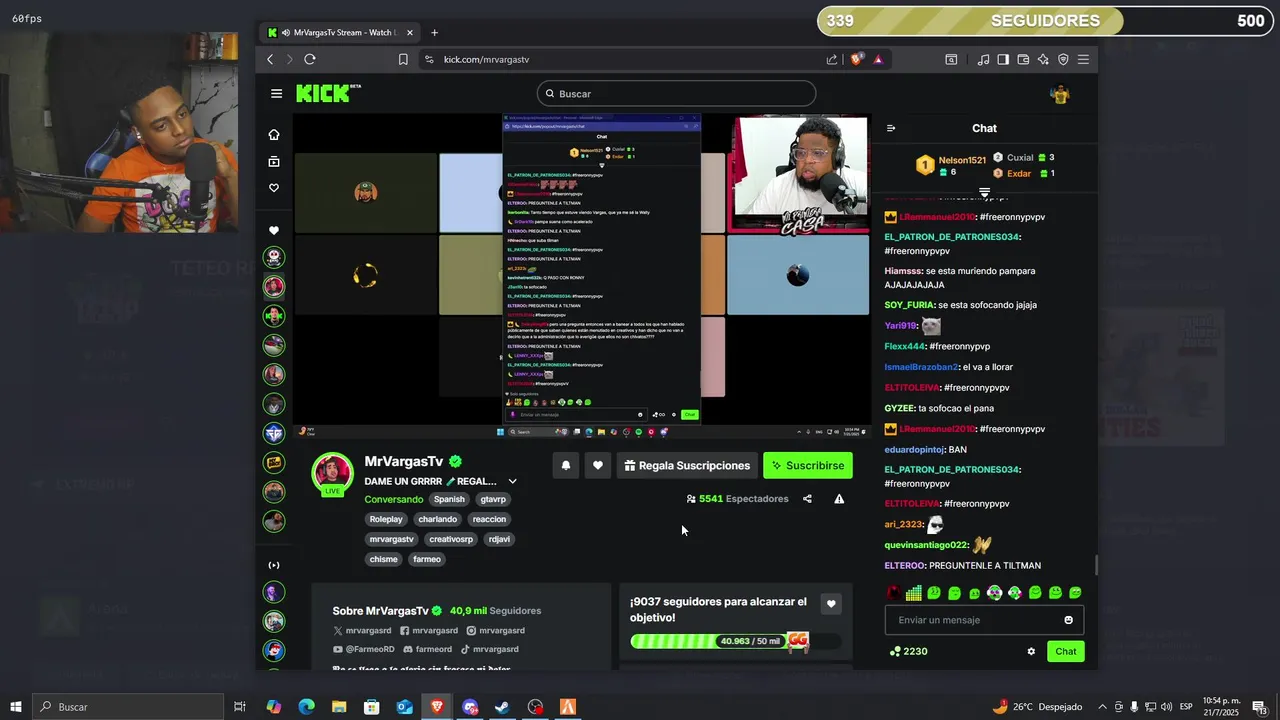The image size is (1280, 720).
Task: Click the Brave Shields lion icon
Action: pos(857,59)
